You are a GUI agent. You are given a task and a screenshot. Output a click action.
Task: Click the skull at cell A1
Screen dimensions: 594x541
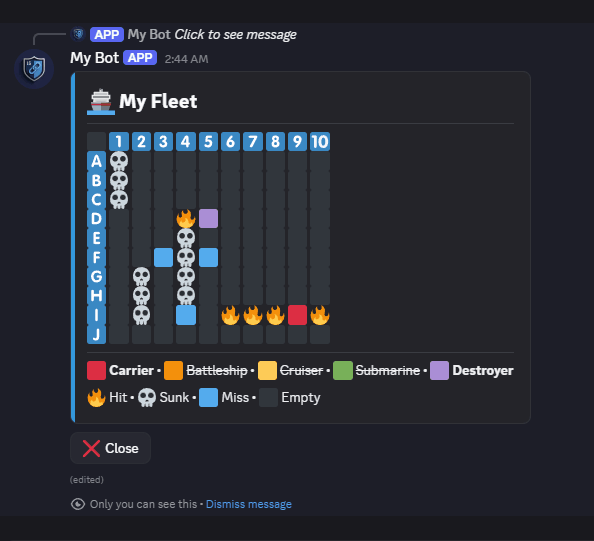coord(119,161)
